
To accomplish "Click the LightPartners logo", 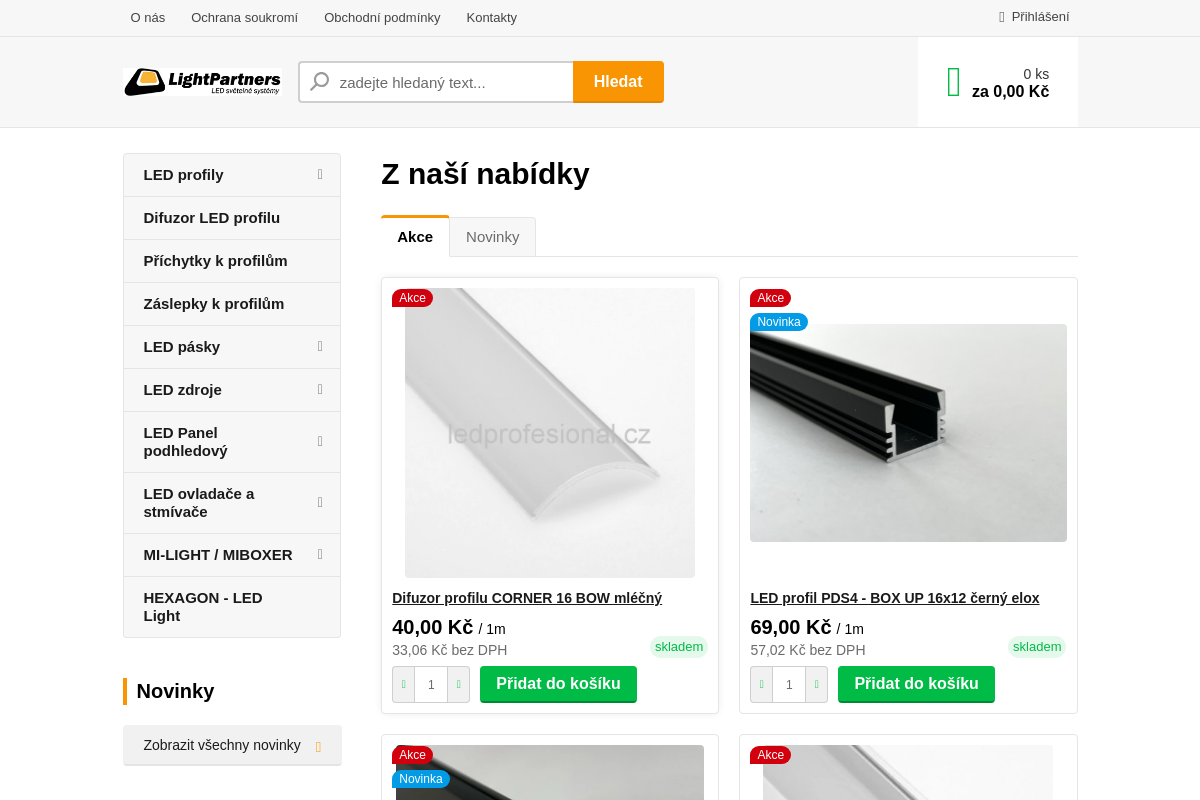I will 202,82.
